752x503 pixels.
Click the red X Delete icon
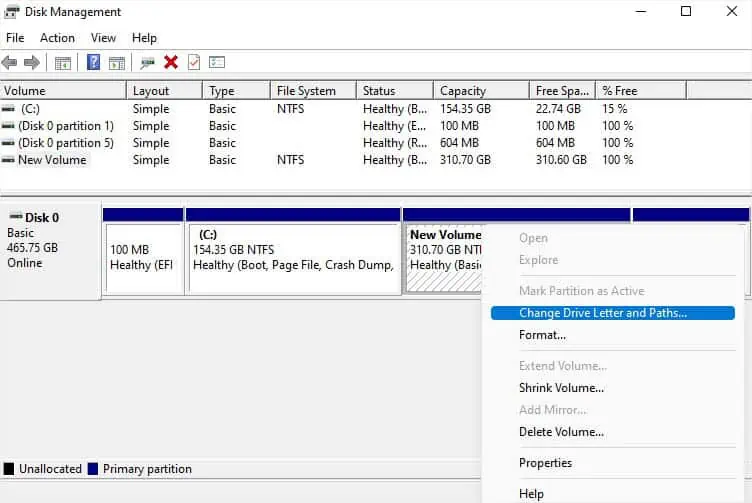[x=171, y=62]
